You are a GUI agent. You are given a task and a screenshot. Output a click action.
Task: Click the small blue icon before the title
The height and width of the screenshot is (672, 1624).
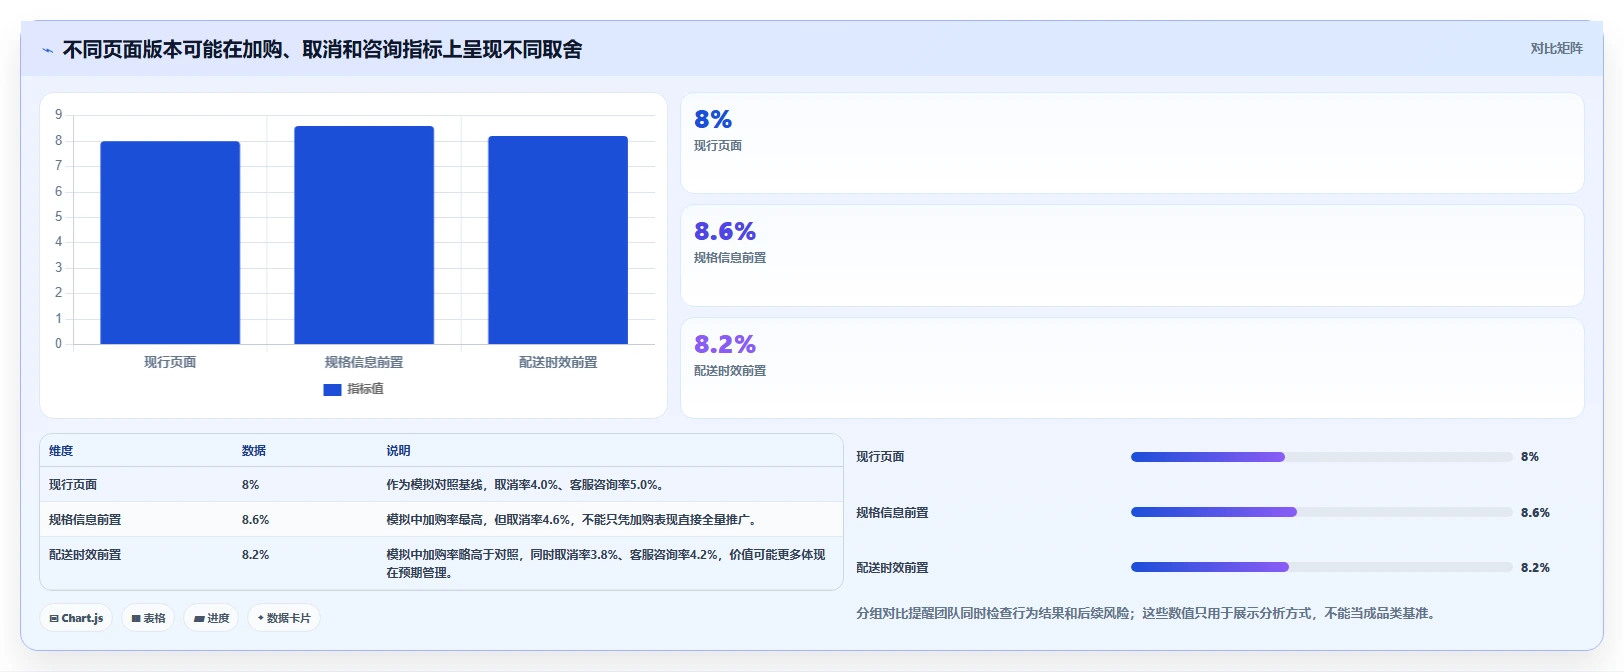pos(47,50)
